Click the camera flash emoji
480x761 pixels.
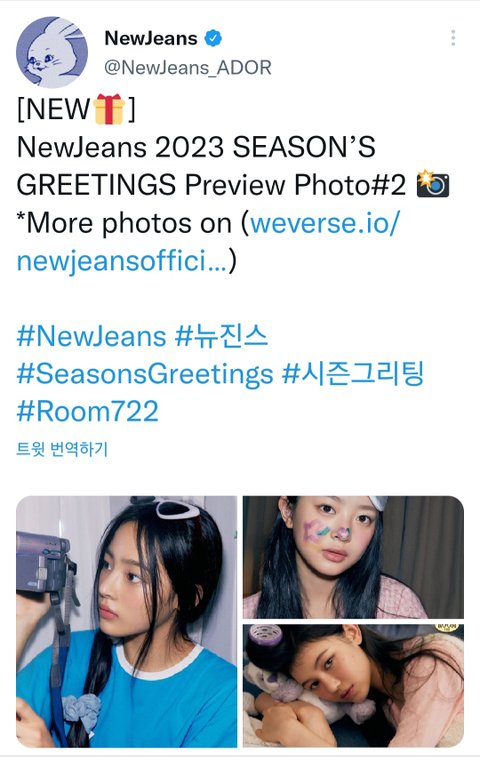[433, 184]
